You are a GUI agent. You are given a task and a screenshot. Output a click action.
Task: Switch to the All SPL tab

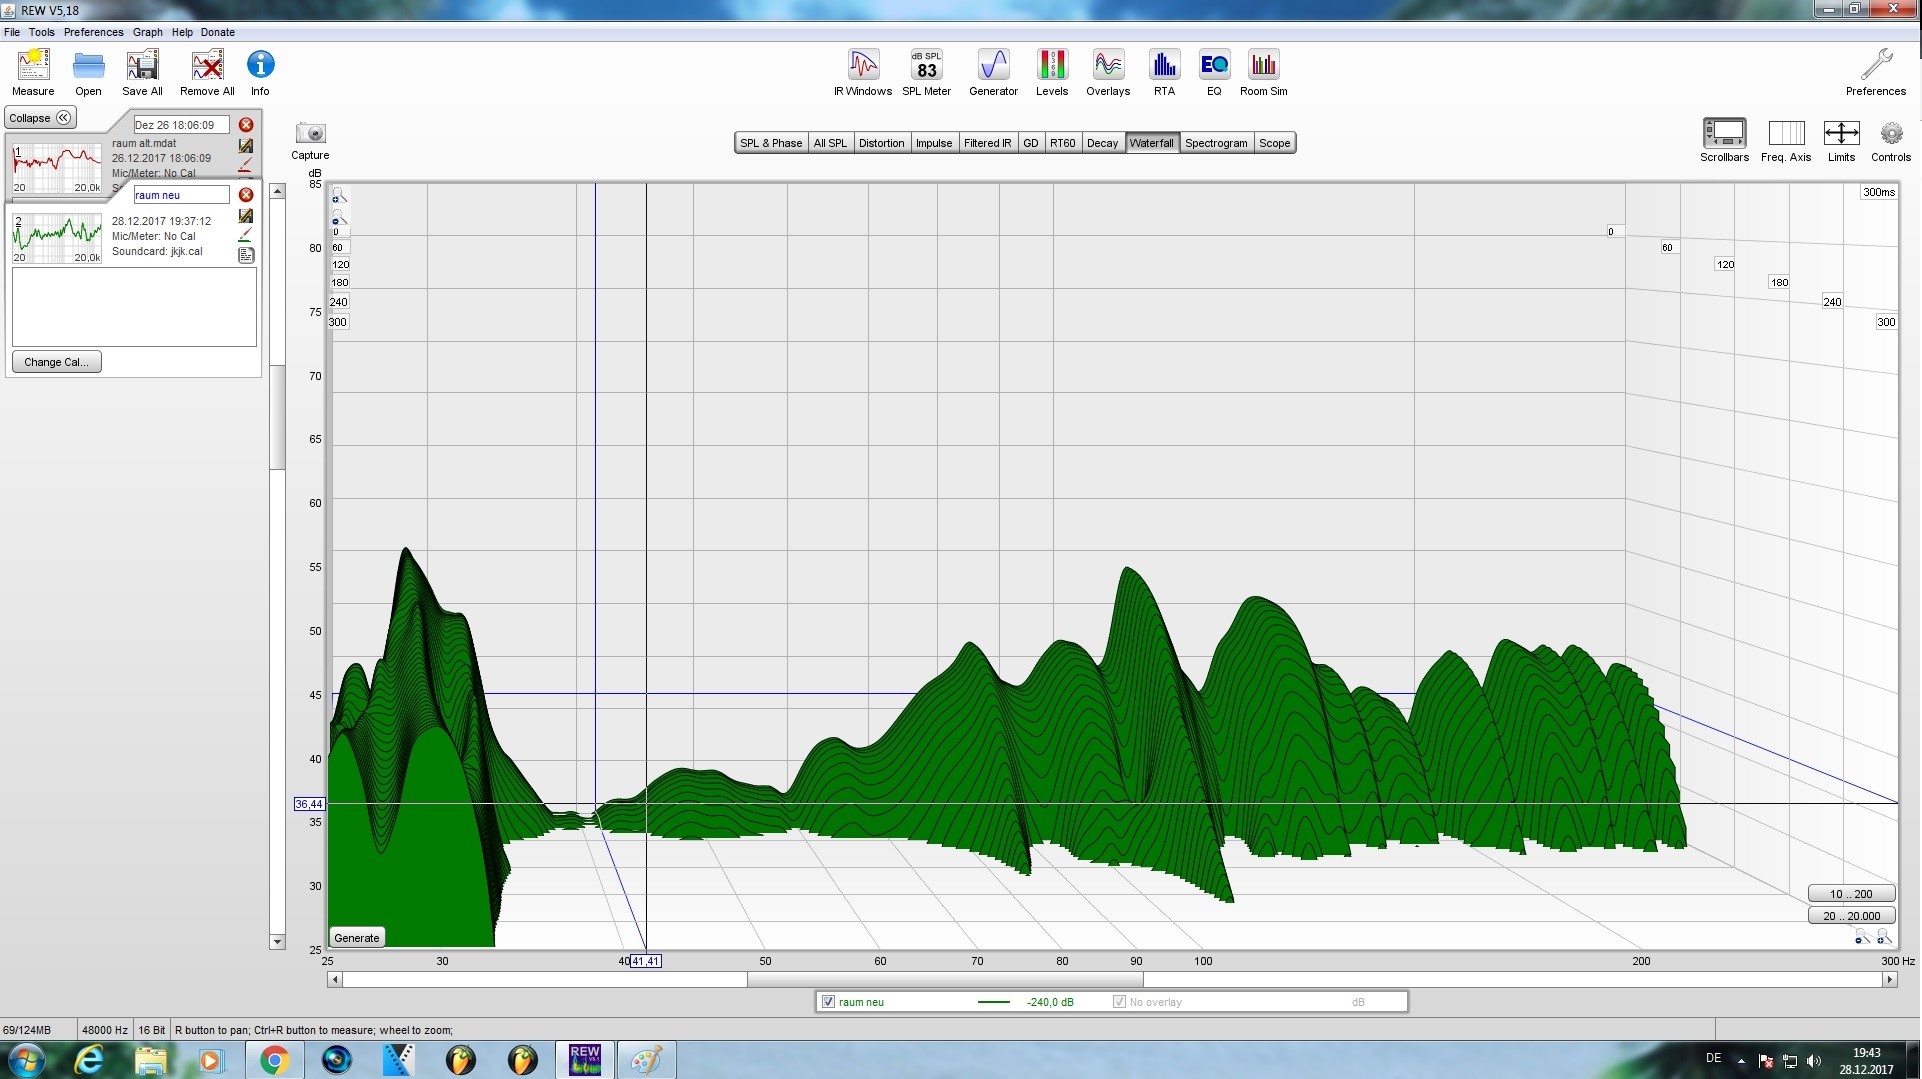pos(830,143)
